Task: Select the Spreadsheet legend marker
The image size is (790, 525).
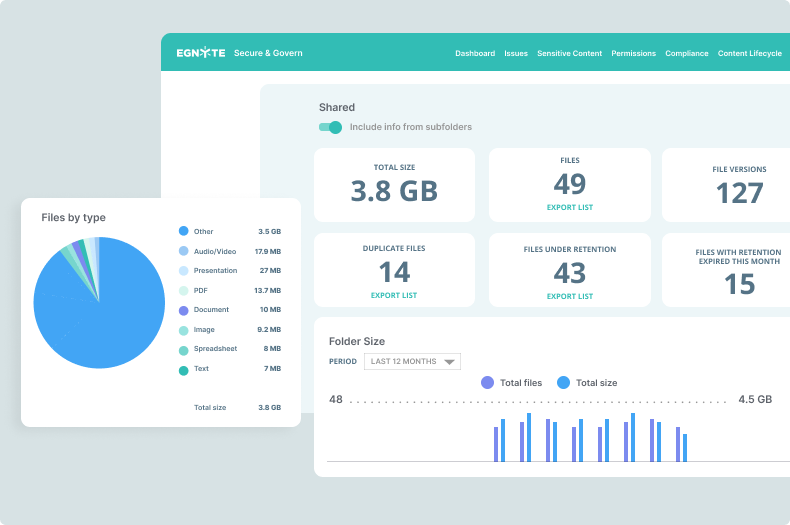Action: pos(183,350)
